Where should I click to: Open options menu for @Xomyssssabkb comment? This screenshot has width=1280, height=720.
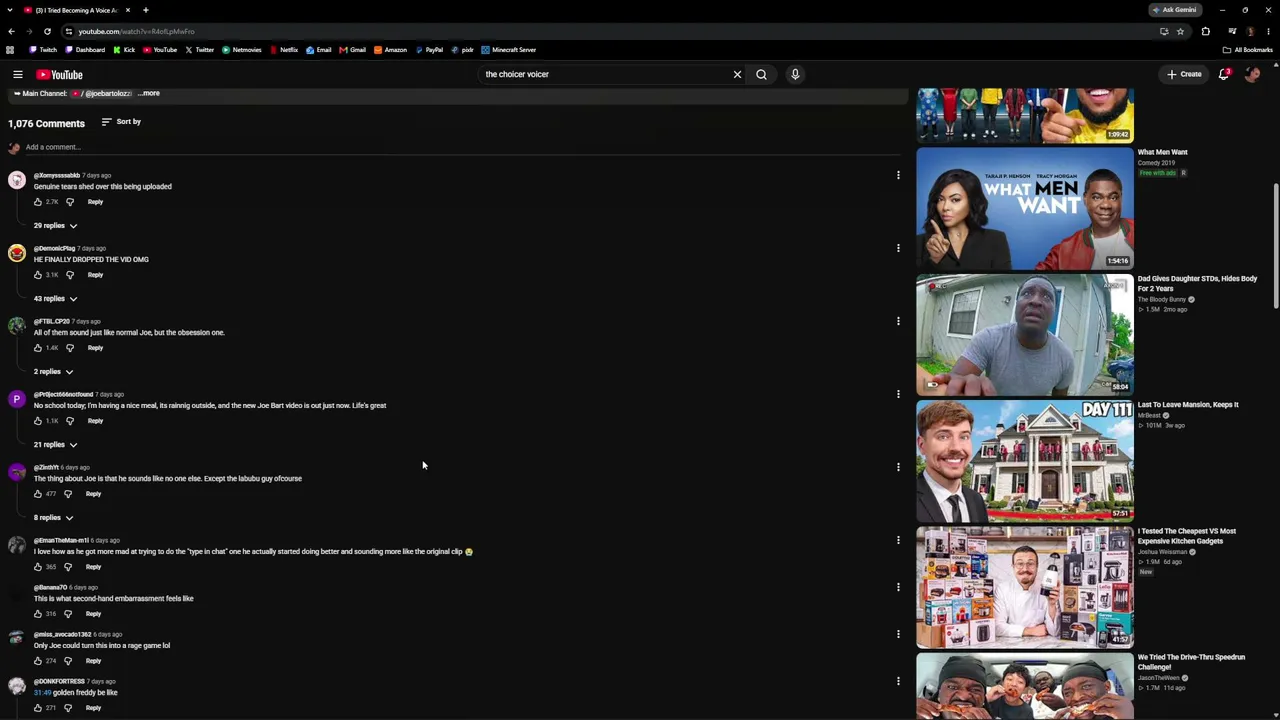898,175
